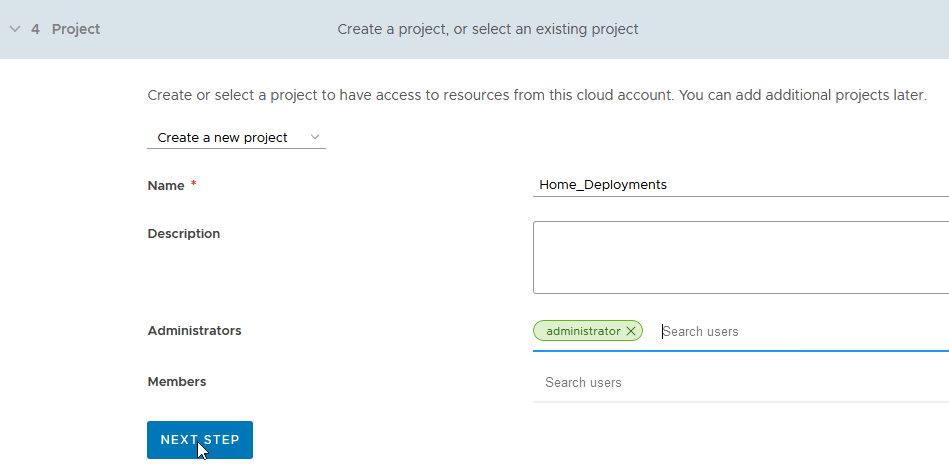Image resolution: width=949 pixels, height=467 pixels.
Task: Click the required asterisk next to Name
Action: coord(193,184)
